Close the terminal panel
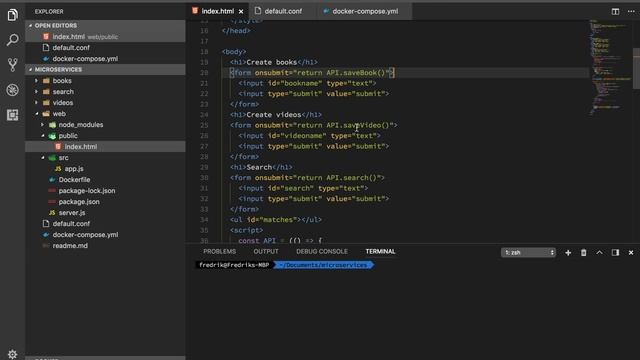The image size is (640, 360). pos(631,253)
